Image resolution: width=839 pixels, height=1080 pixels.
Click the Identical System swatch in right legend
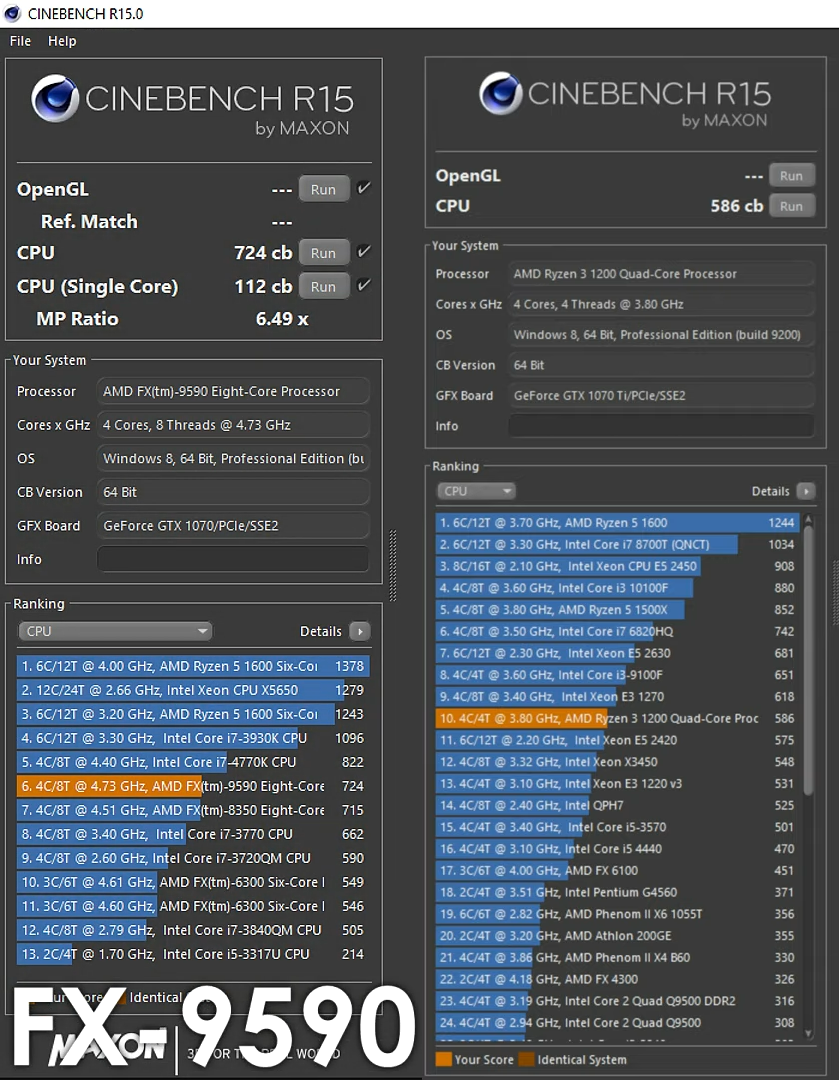click(526, 1059)
